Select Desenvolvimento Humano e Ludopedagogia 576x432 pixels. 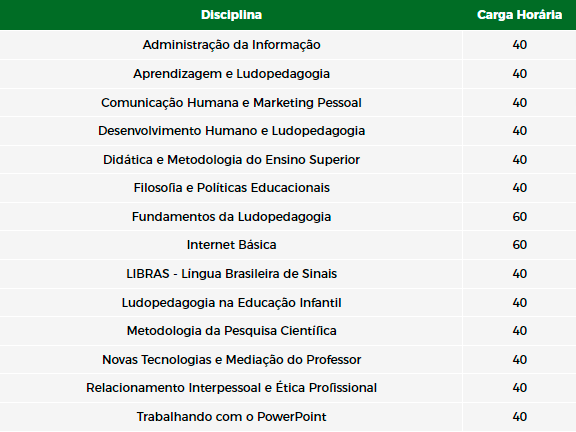[231, 131]
